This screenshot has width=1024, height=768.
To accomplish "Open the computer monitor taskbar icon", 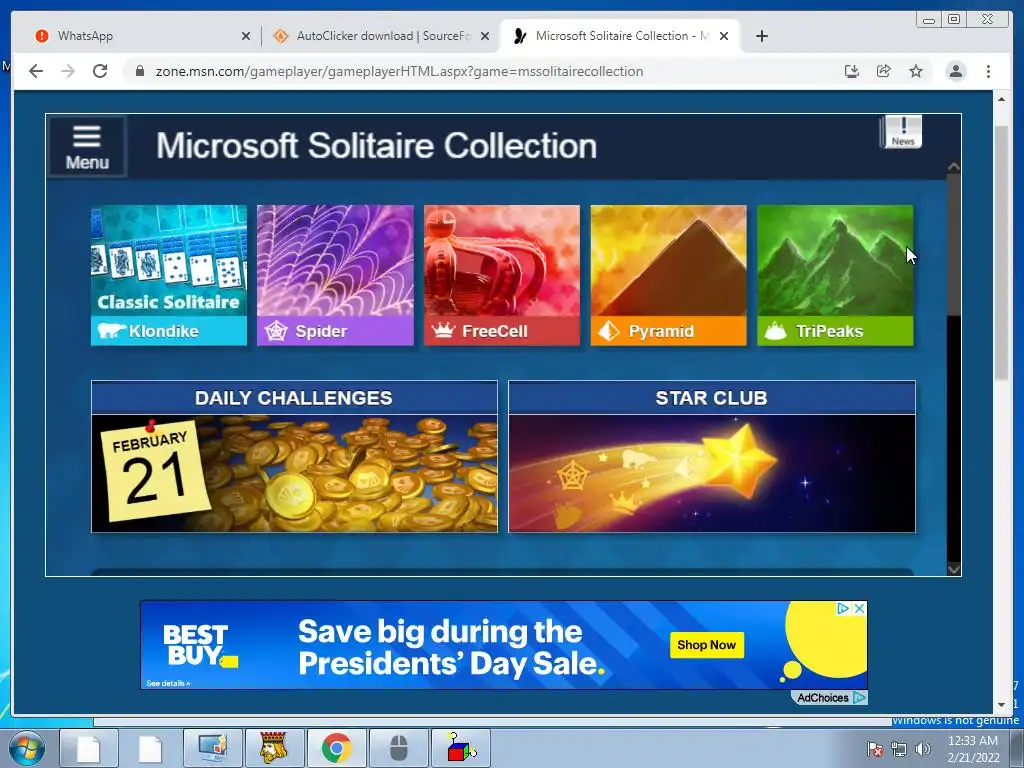I will click(212, 748).
